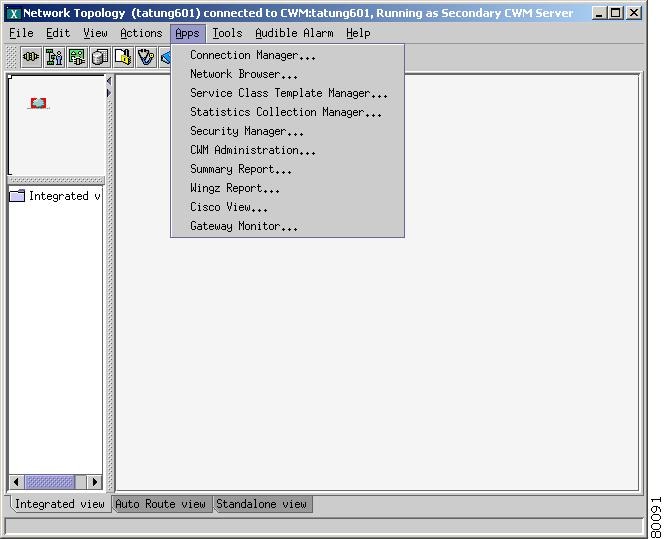Select Statistics Collection Manager entry
Viewport: 665px width, 539px height.
pos(288,112)
